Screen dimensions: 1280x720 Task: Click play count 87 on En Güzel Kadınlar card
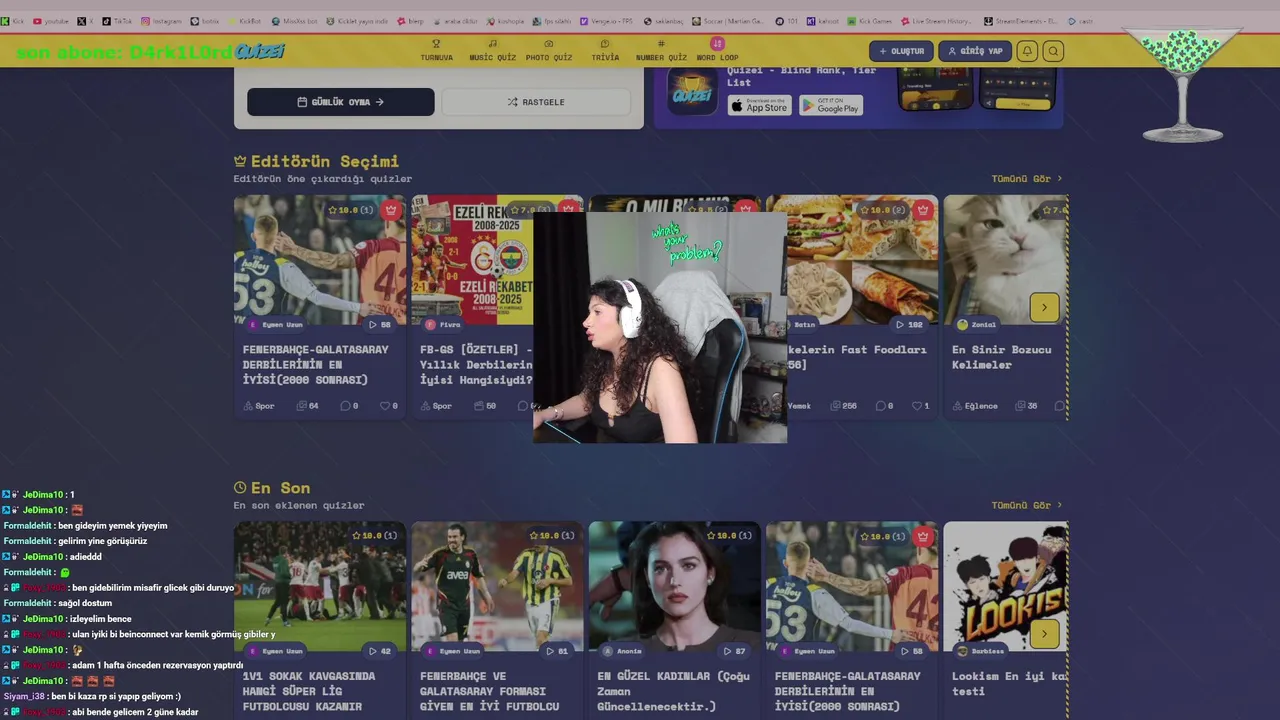[735, 651]
